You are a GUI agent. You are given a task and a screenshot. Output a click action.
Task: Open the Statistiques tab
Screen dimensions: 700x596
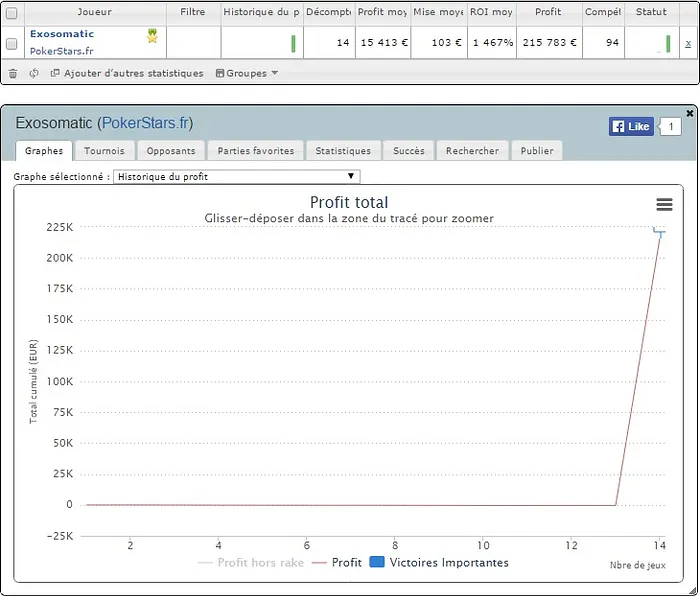pos(342,151)
